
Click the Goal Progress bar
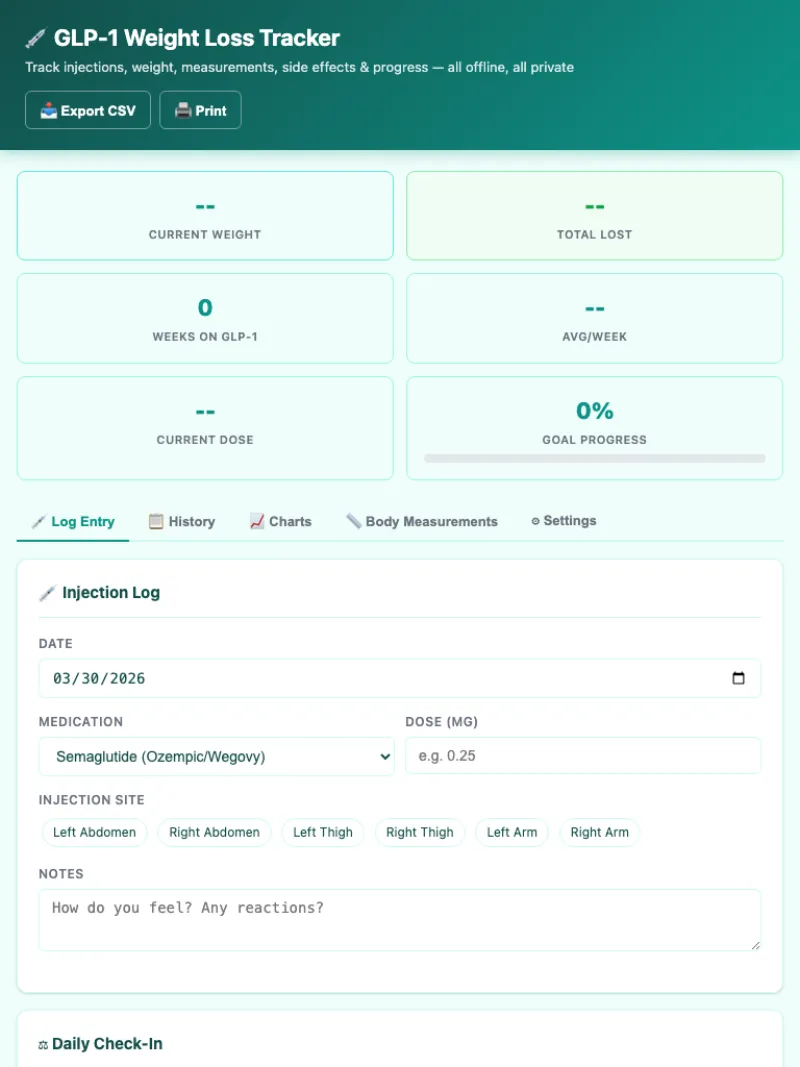[594, 459]
